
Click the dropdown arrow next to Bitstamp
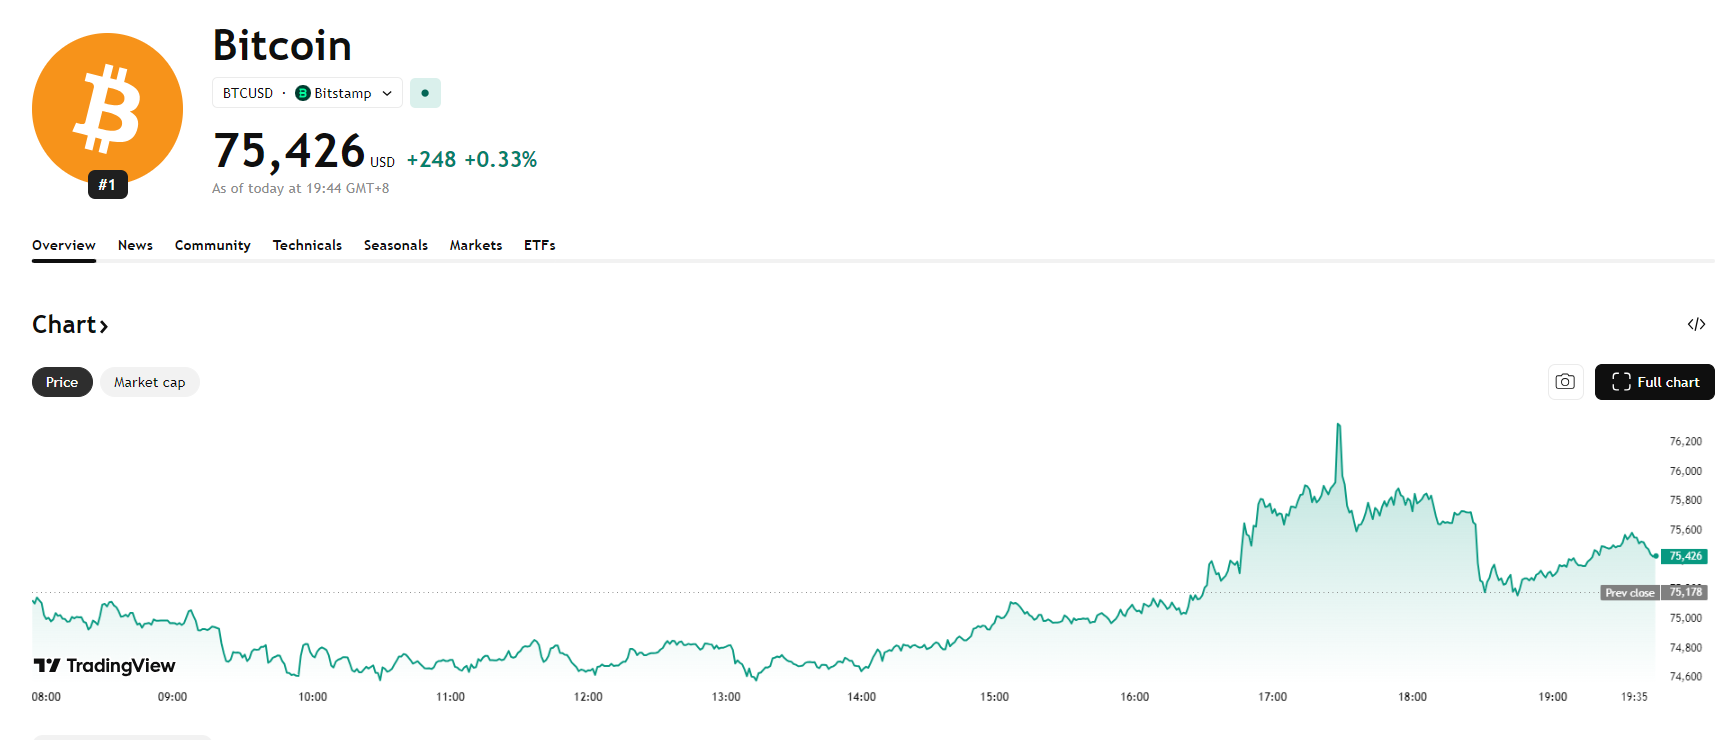click(387, 92)
